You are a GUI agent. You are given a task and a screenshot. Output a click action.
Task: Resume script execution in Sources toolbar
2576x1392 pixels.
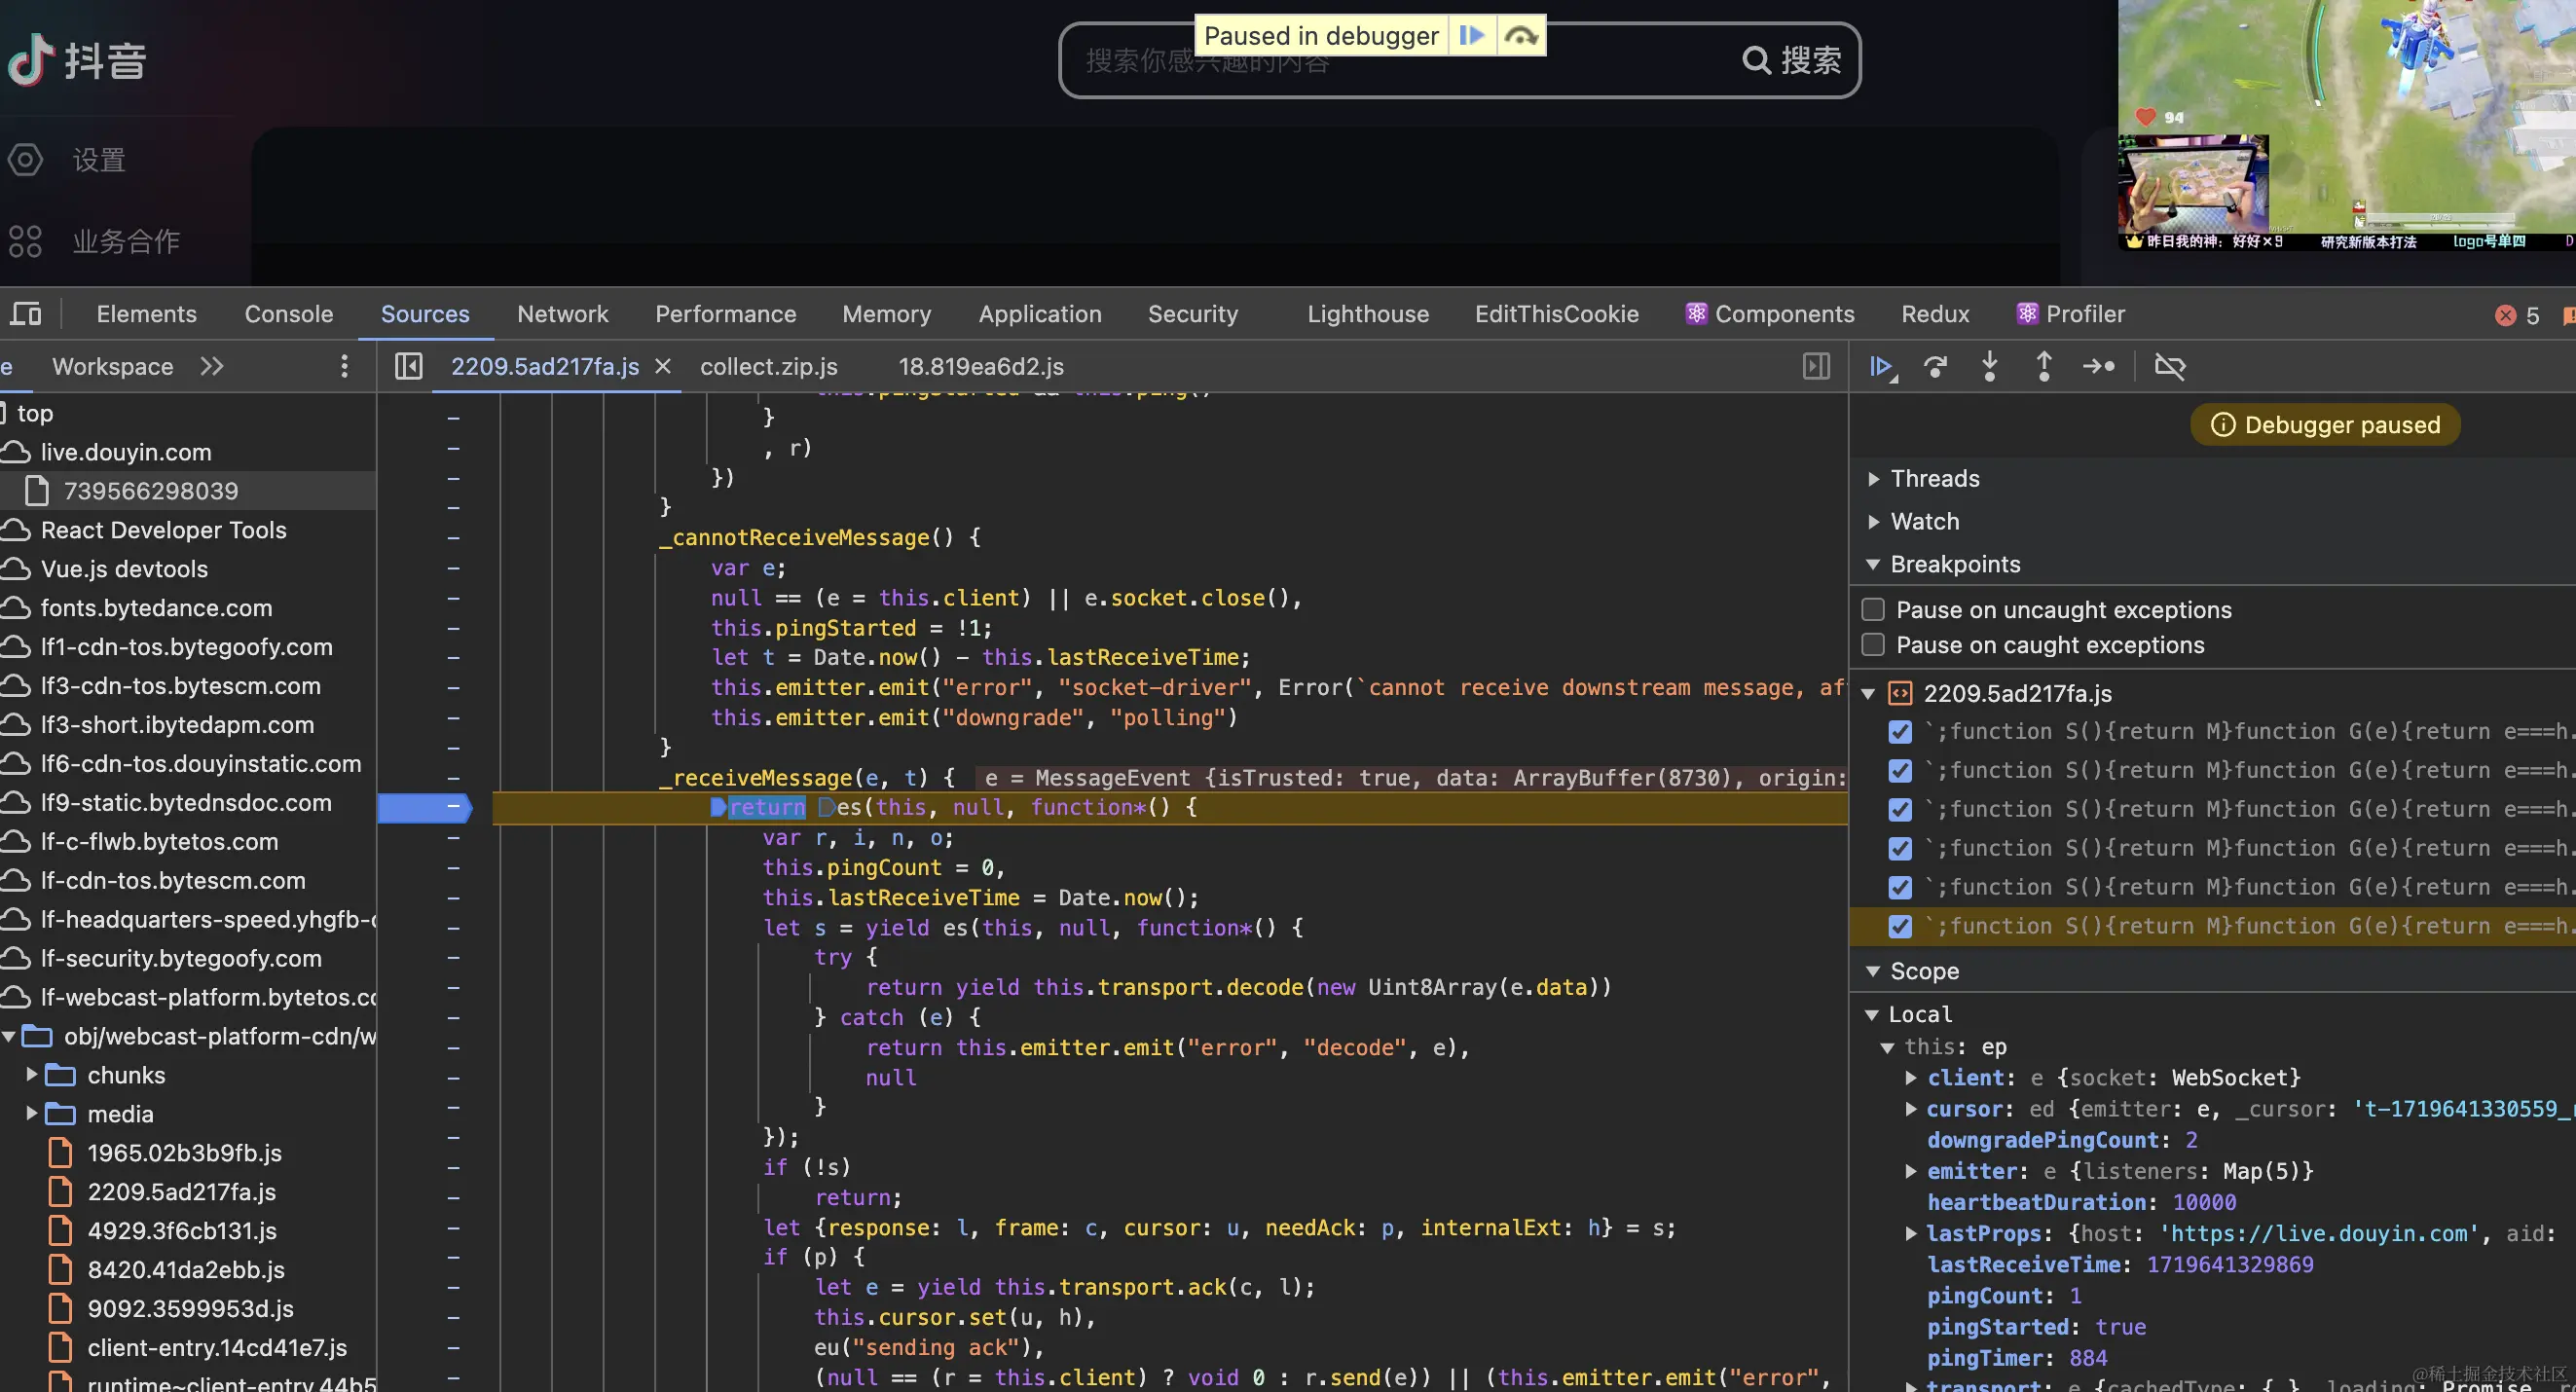pos(1883,367)
